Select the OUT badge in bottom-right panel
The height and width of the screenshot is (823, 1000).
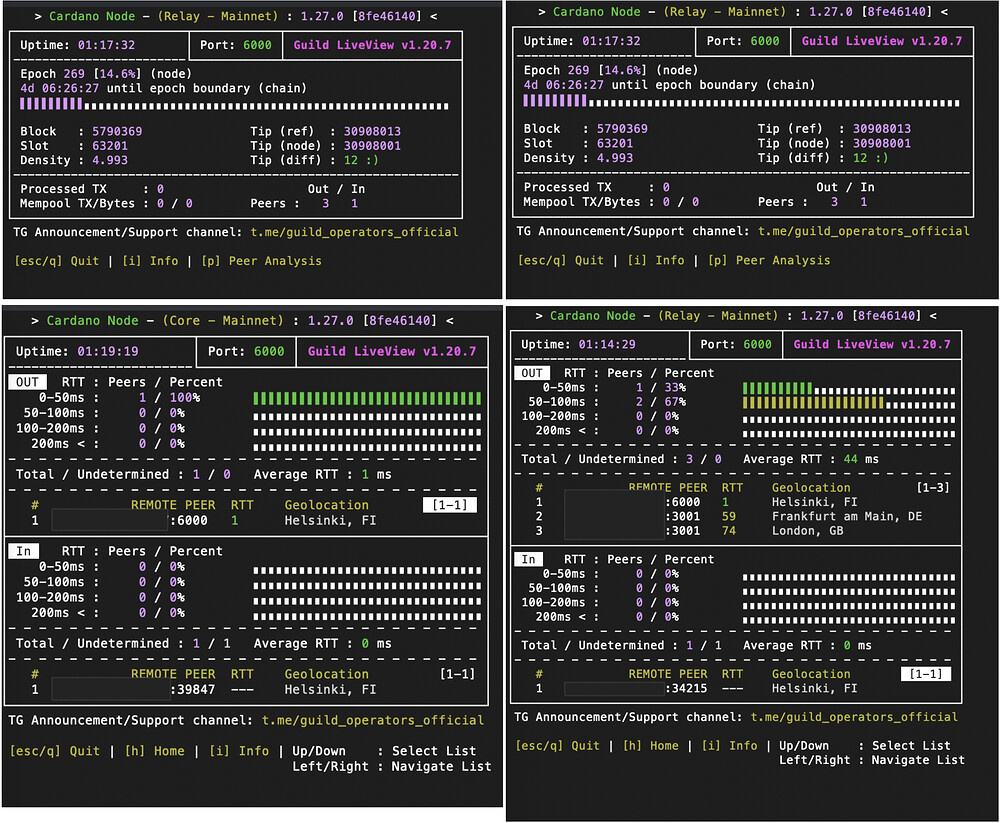pos(530,373)
